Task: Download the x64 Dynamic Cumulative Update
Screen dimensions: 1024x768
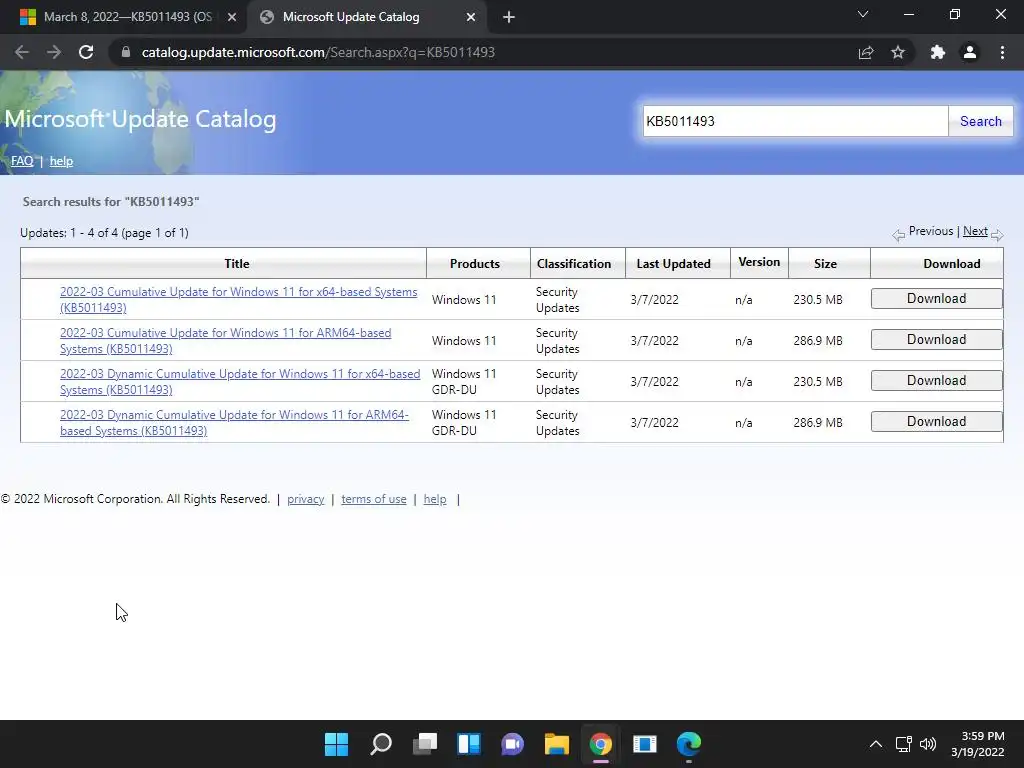Action: [936, 381]
